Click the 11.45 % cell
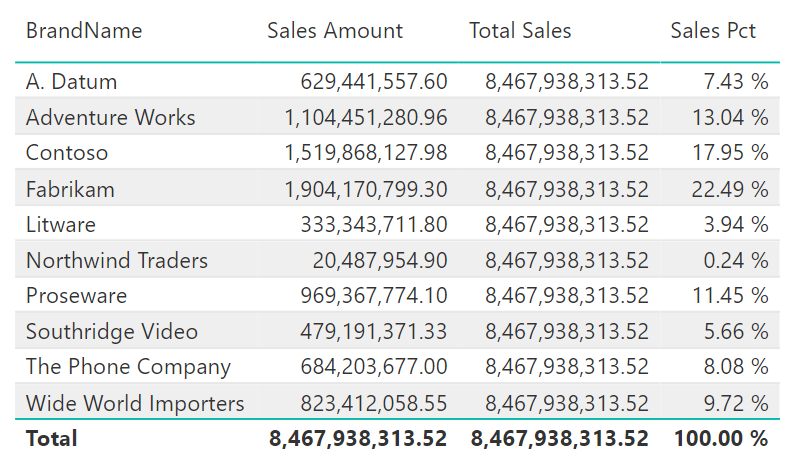 tap(731, 296)
